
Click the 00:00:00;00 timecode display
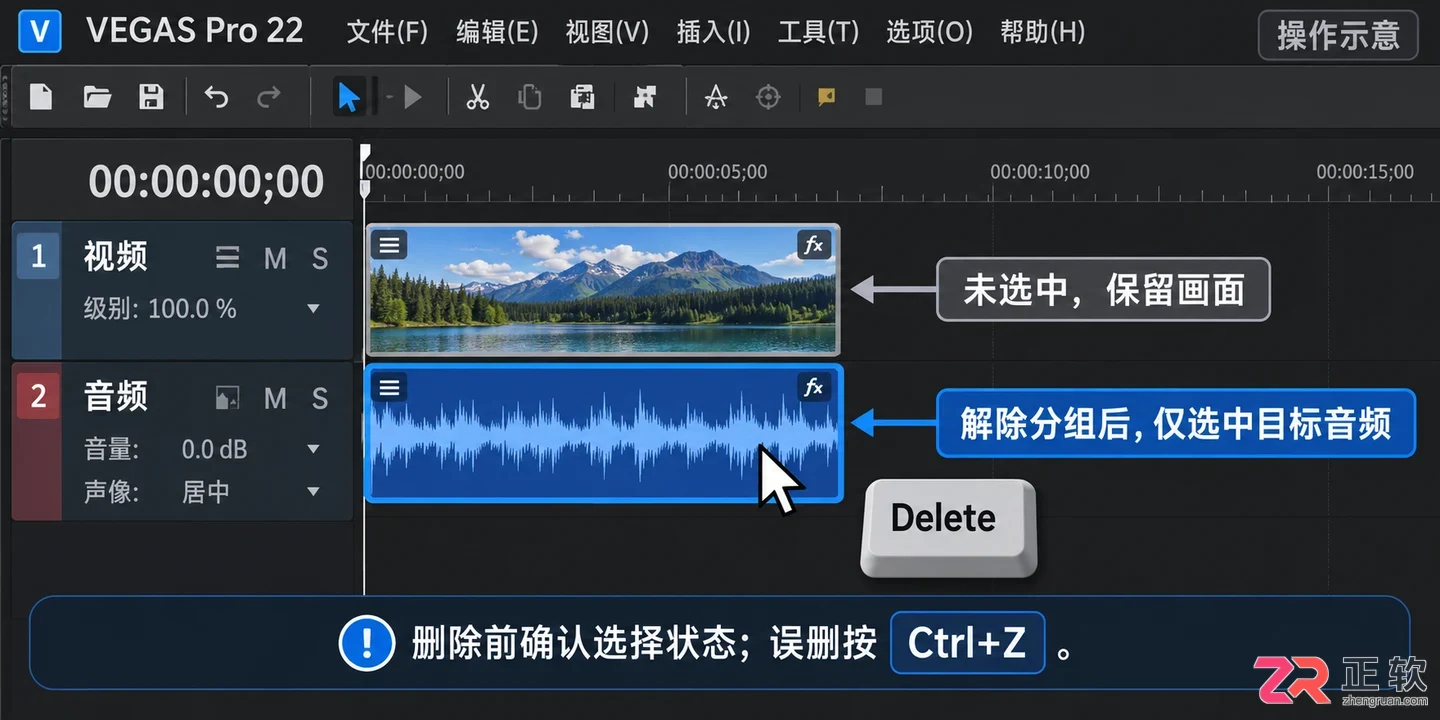coord(206,182)
